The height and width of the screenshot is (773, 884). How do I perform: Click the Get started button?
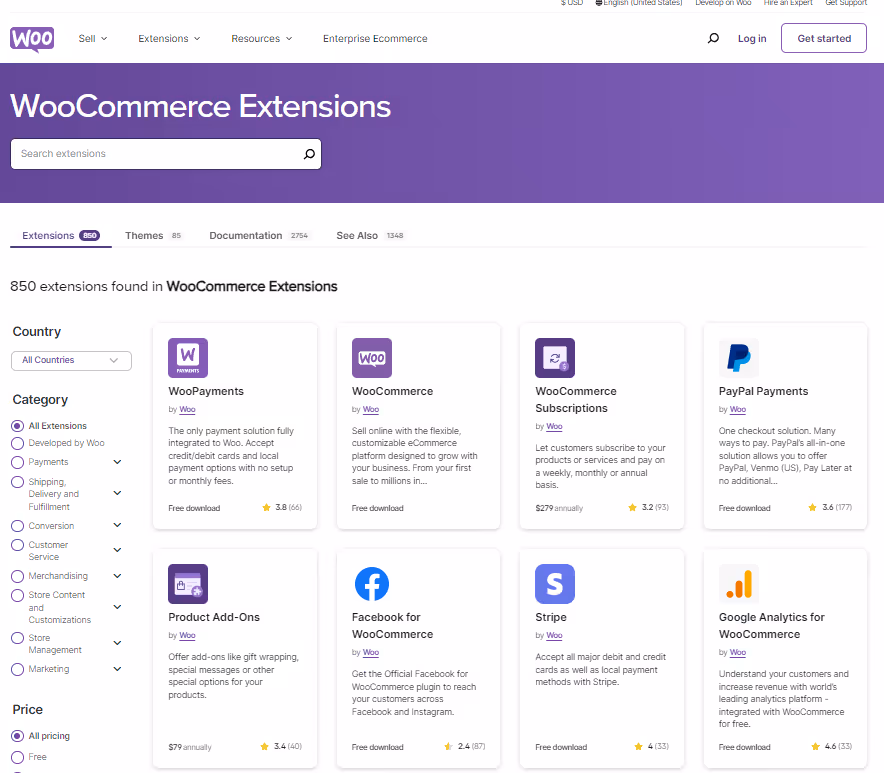pos(823,38)
